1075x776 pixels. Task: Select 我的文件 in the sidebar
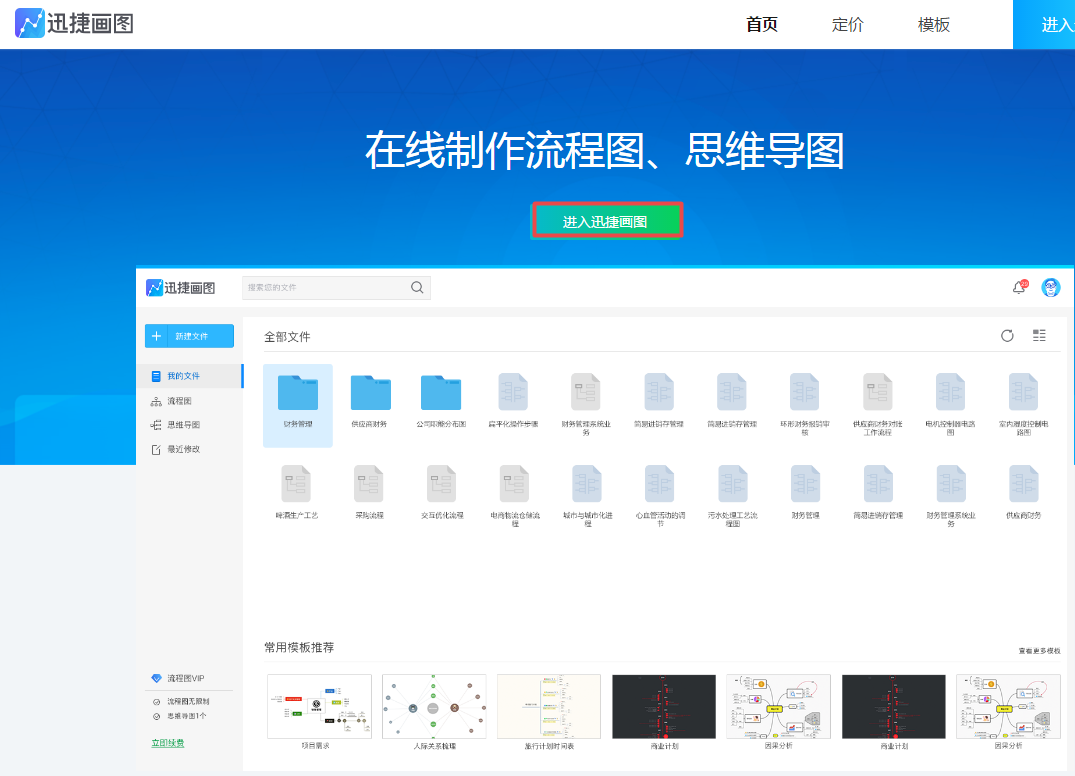190,376
